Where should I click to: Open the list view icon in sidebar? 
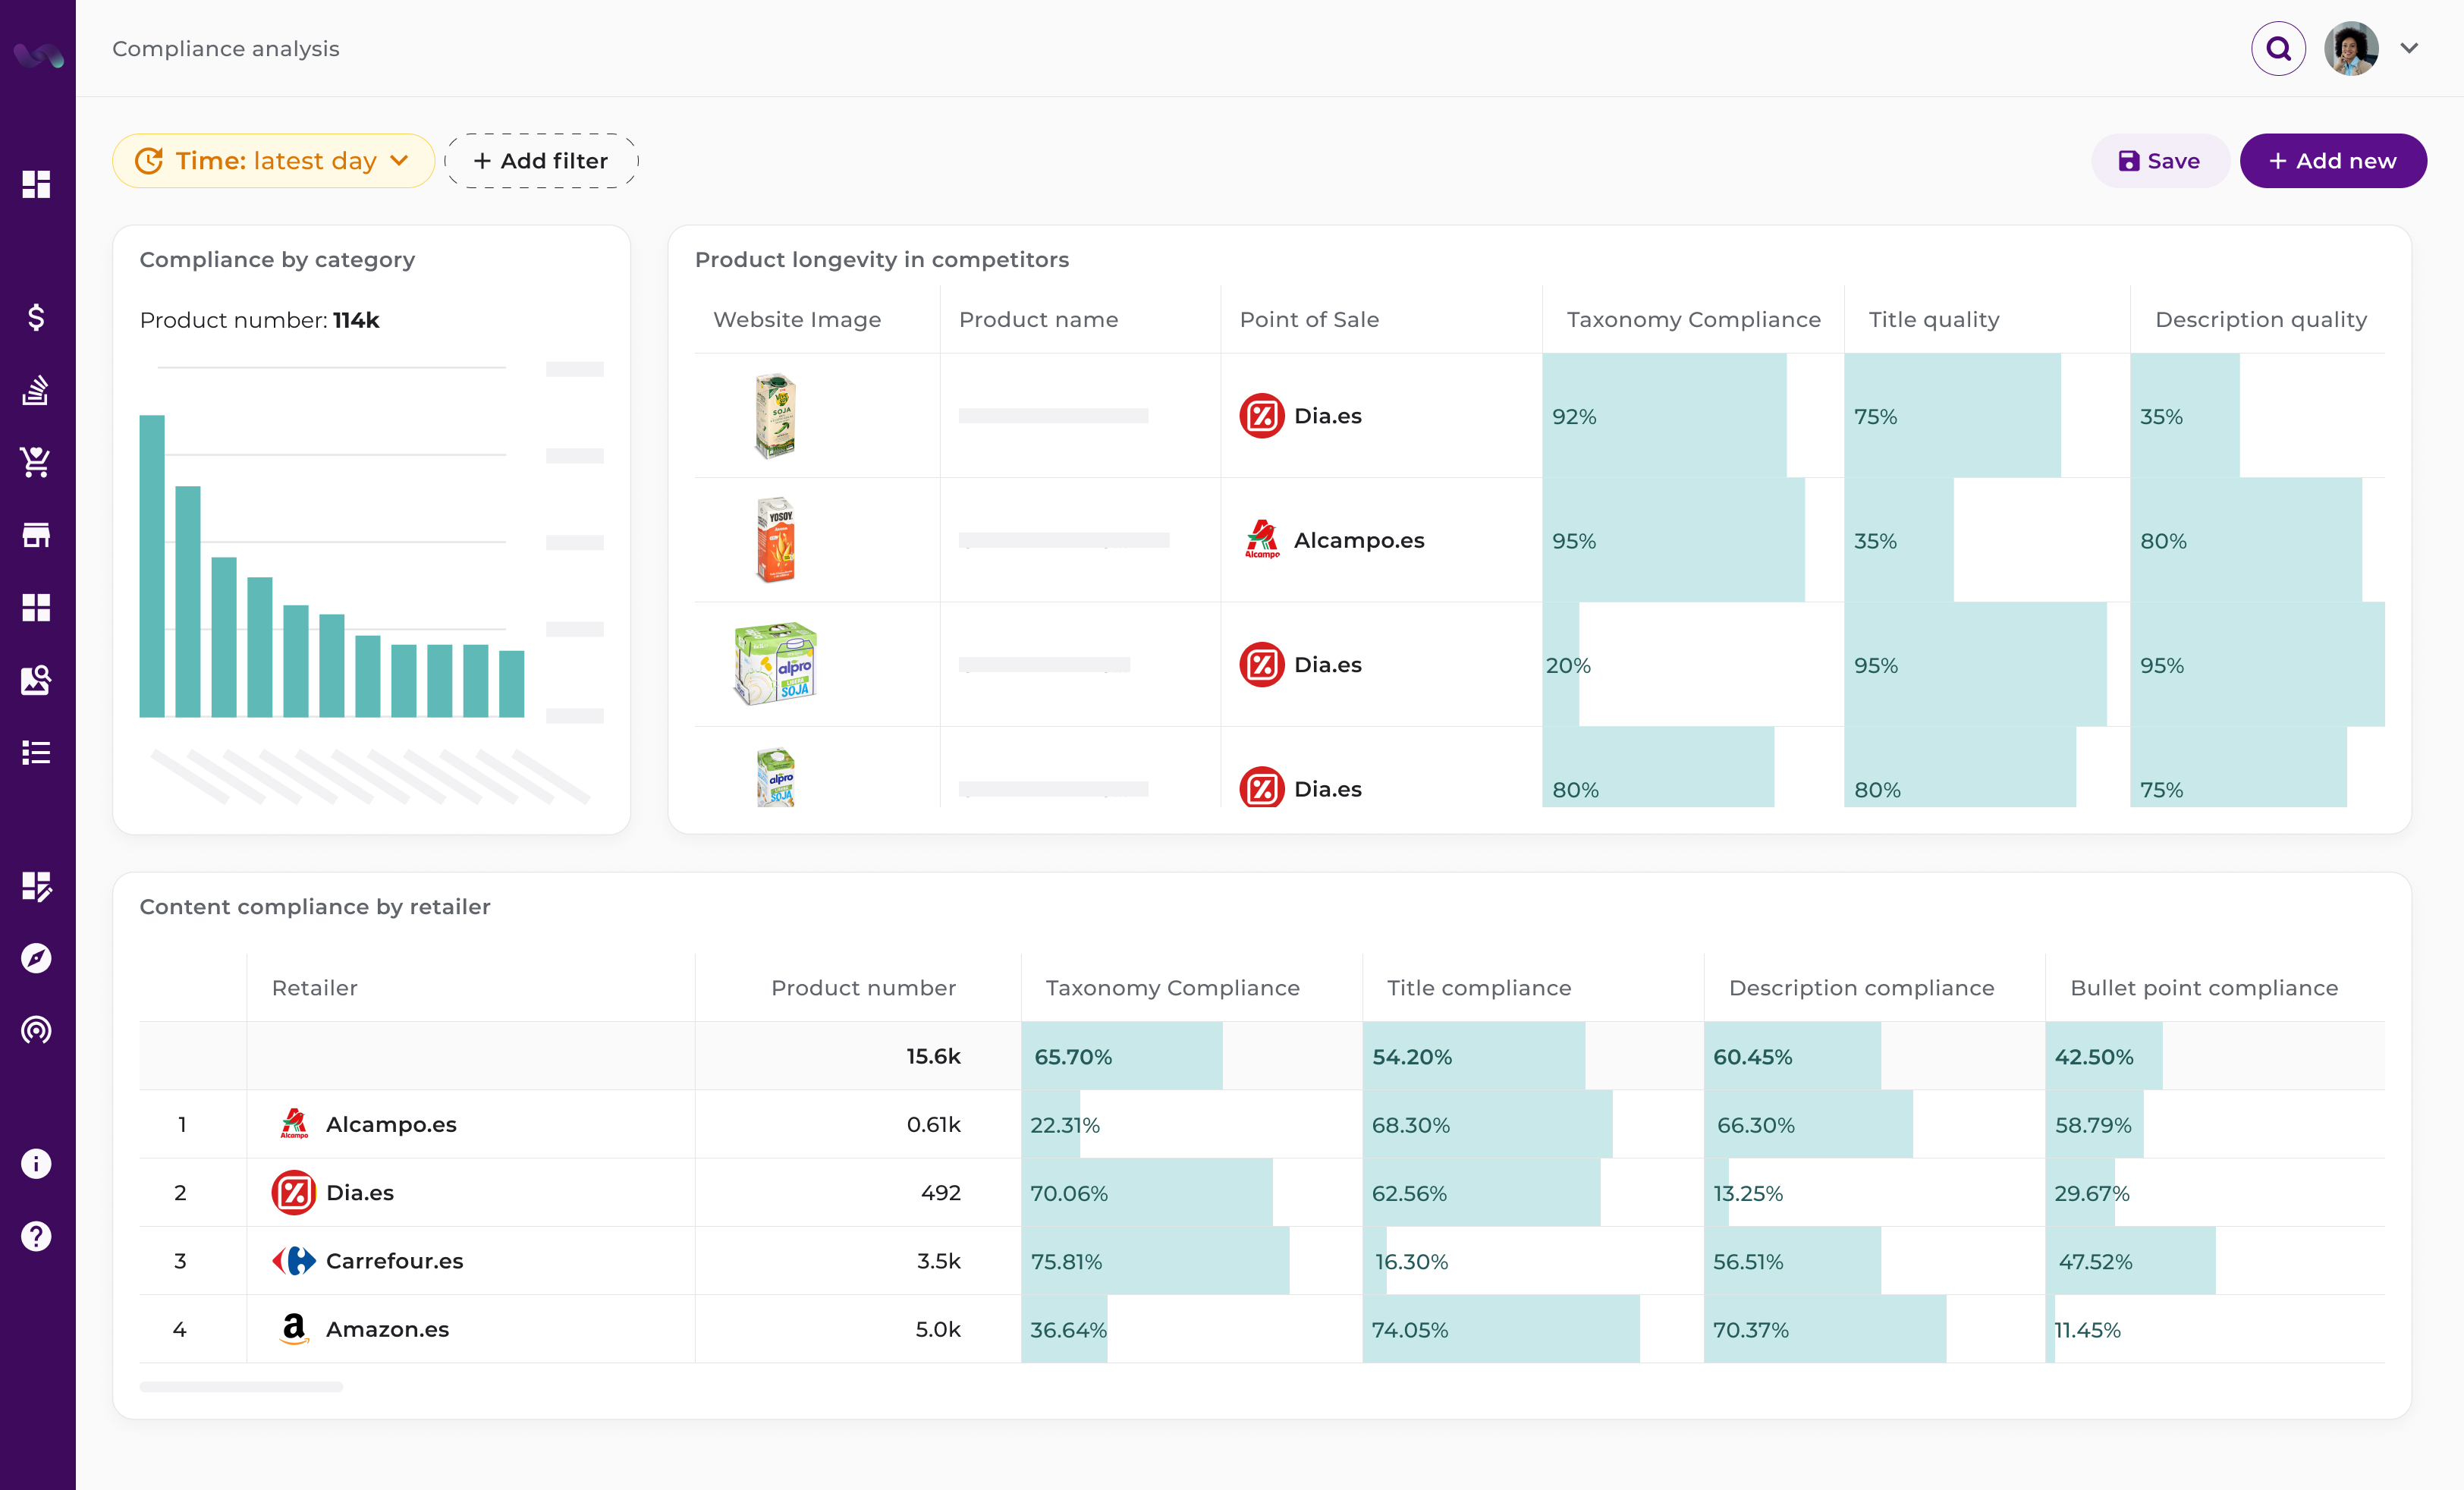click(x=37, y=752)
